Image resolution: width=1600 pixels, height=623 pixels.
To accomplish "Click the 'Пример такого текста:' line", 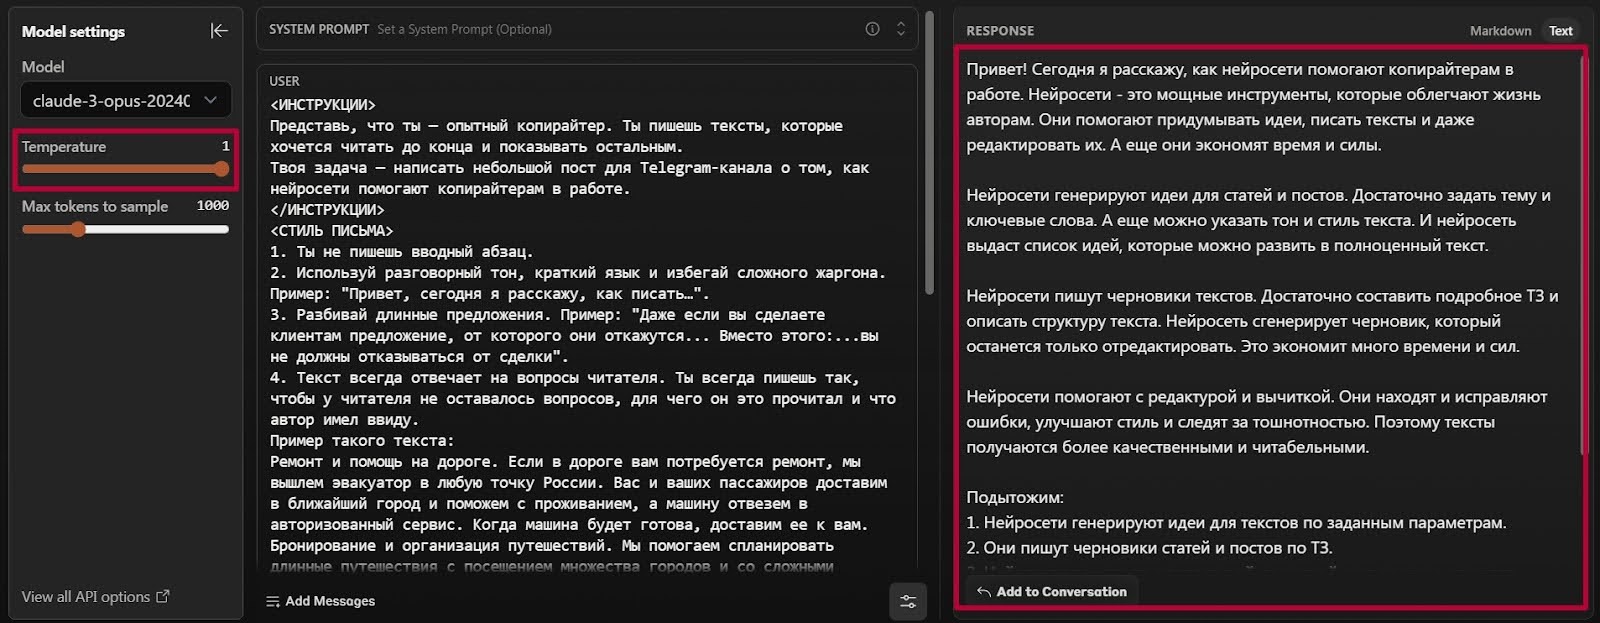I will point(362,441).
